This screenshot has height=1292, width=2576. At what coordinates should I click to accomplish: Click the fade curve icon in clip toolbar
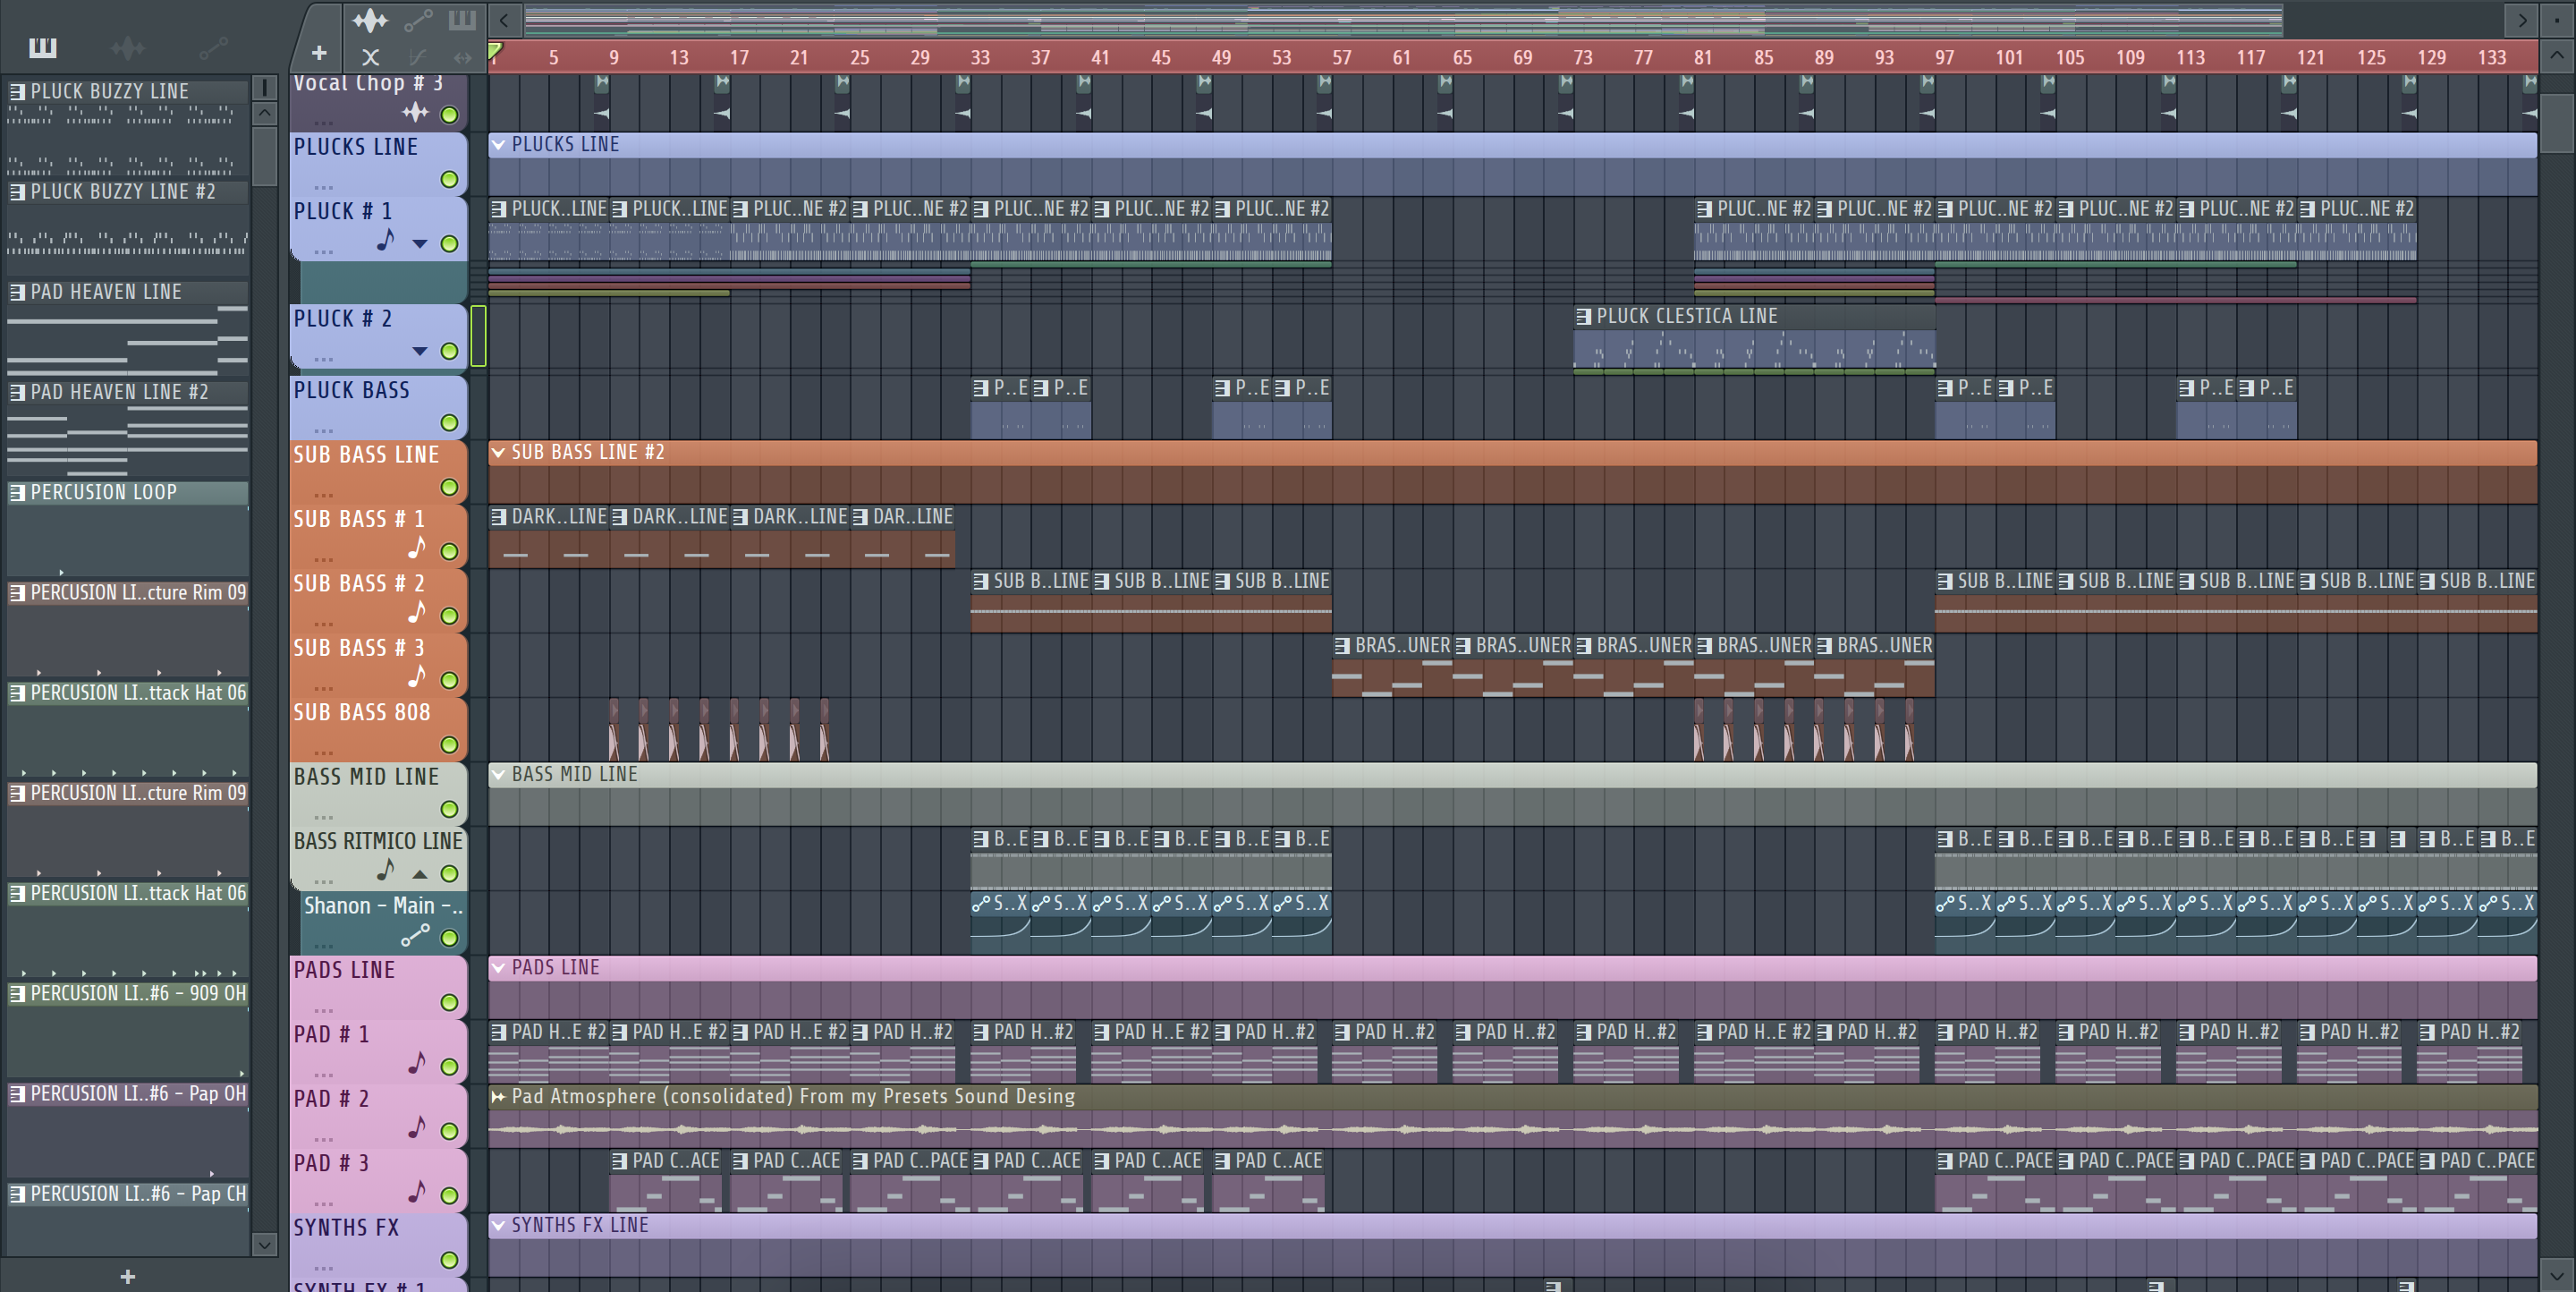(418, 57)
